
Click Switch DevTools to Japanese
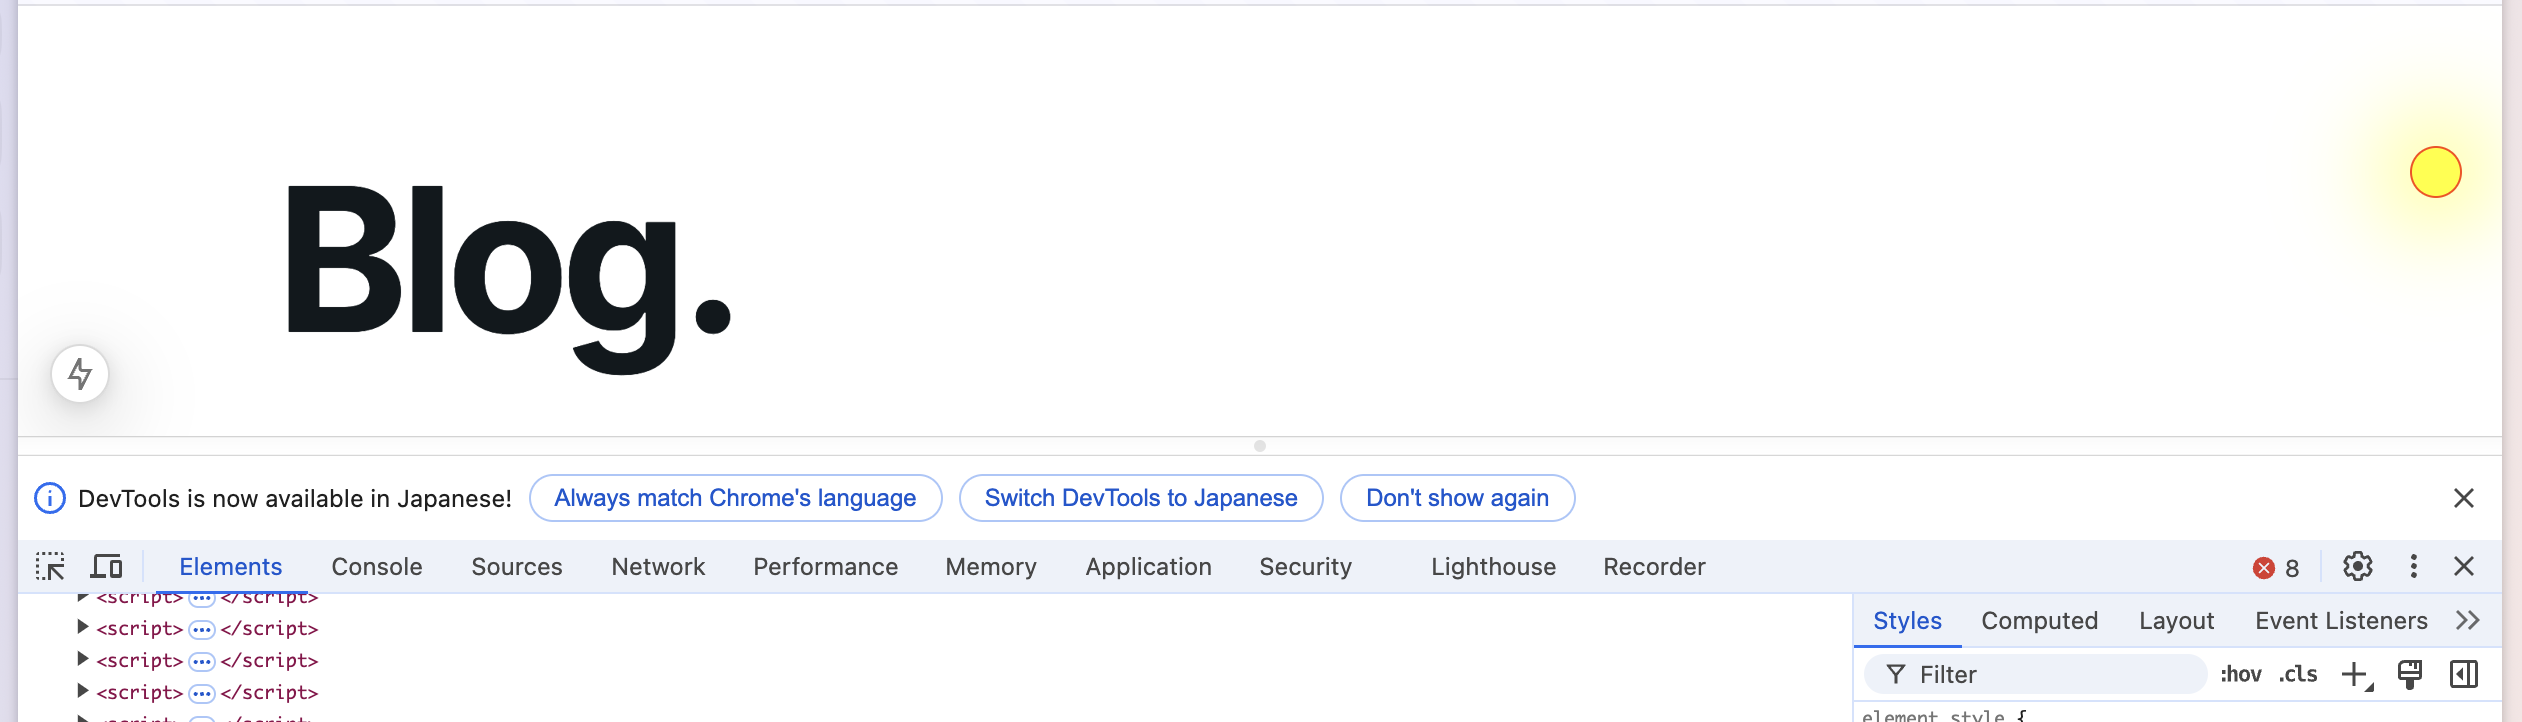(1141, 498)
